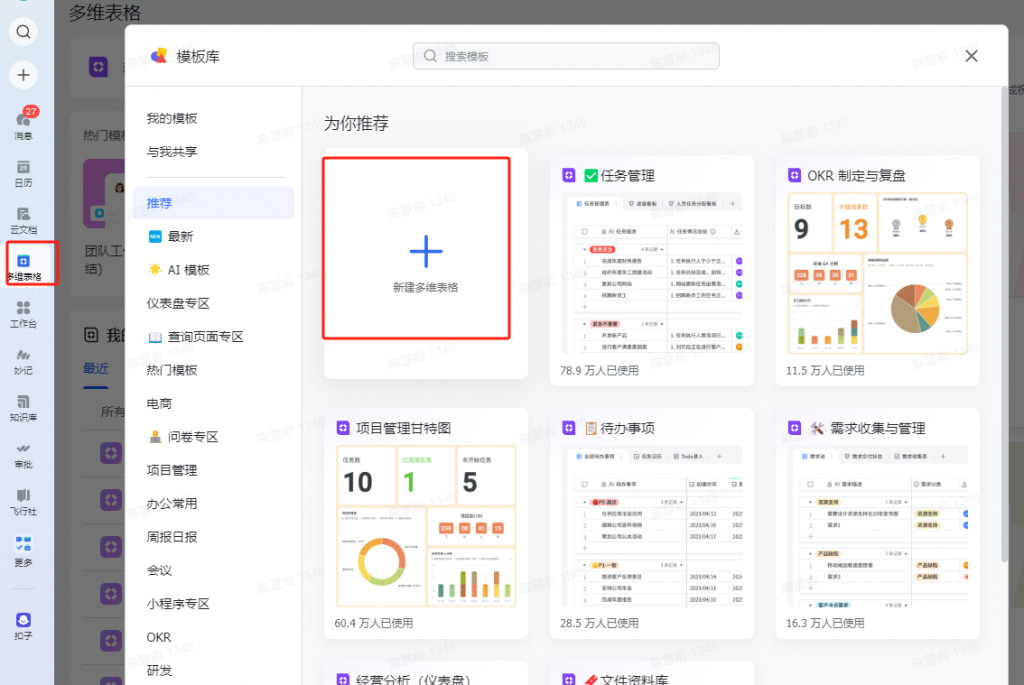
Task: Click the 78.9 万人已使用 text
Action: point(599,370)
